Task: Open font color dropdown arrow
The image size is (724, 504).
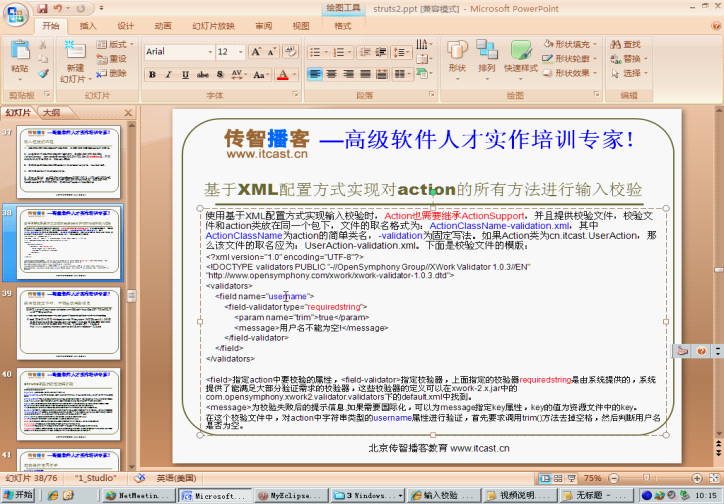Action: click(x=294, y=74)
